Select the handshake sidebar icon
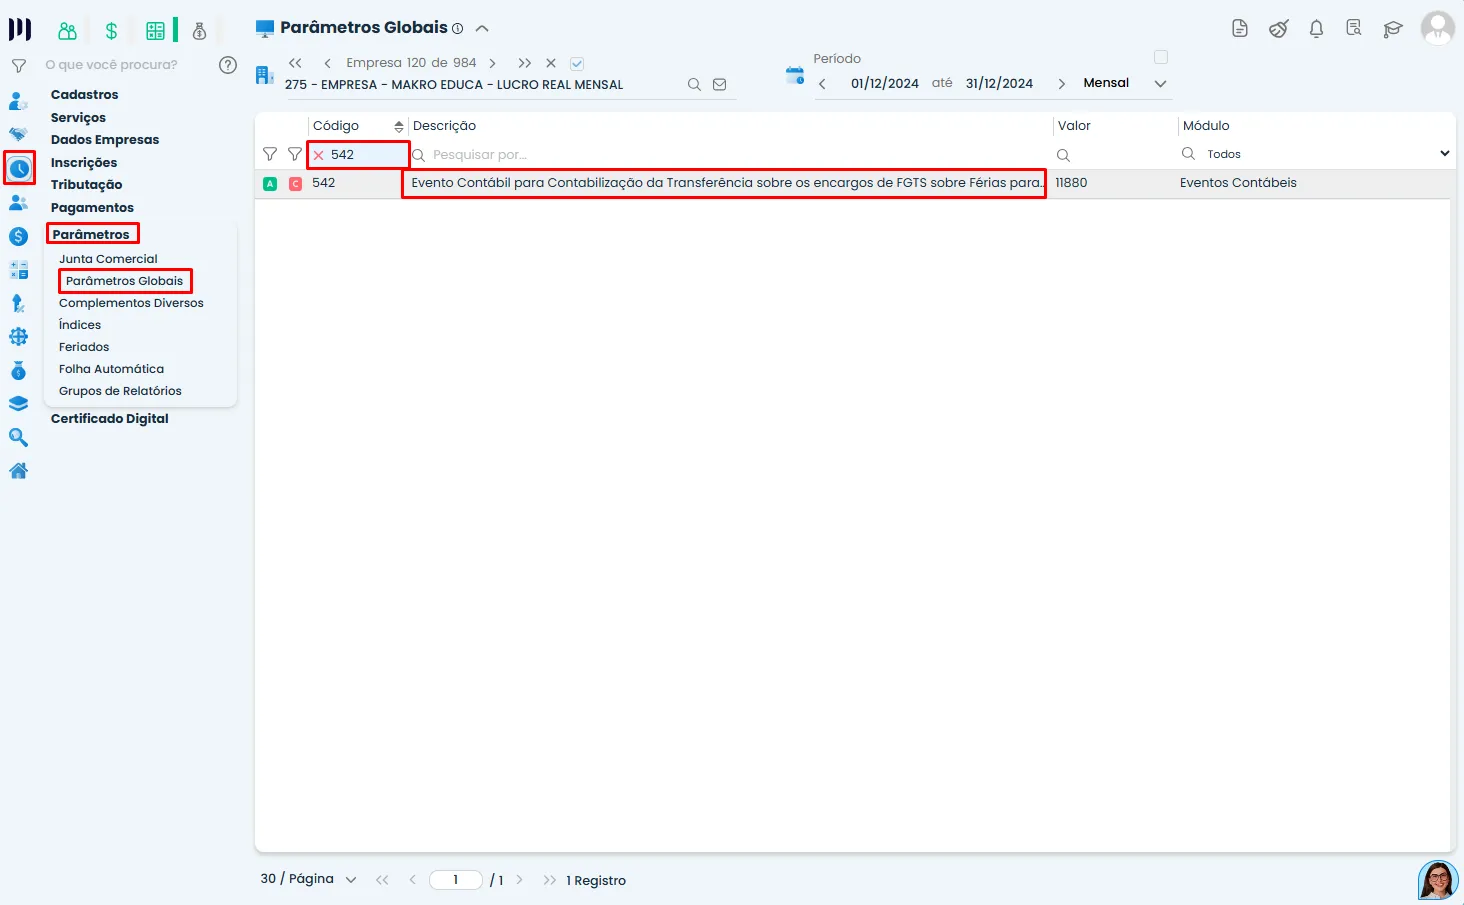The height and width of the screenshot is (905, 1464). pyautogui.click(x=18, y=134)
